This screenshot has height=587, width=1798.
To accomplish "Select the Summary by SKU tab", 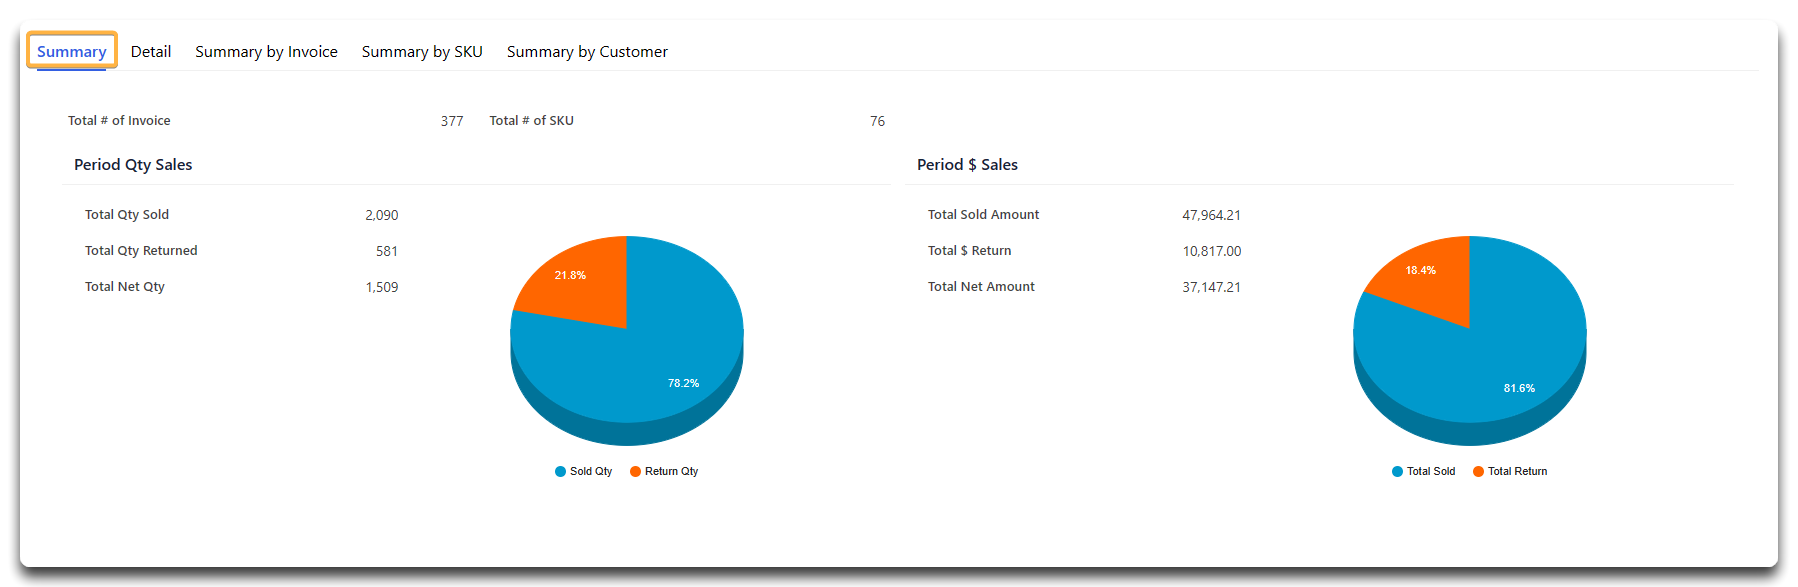I will point(422,51).
